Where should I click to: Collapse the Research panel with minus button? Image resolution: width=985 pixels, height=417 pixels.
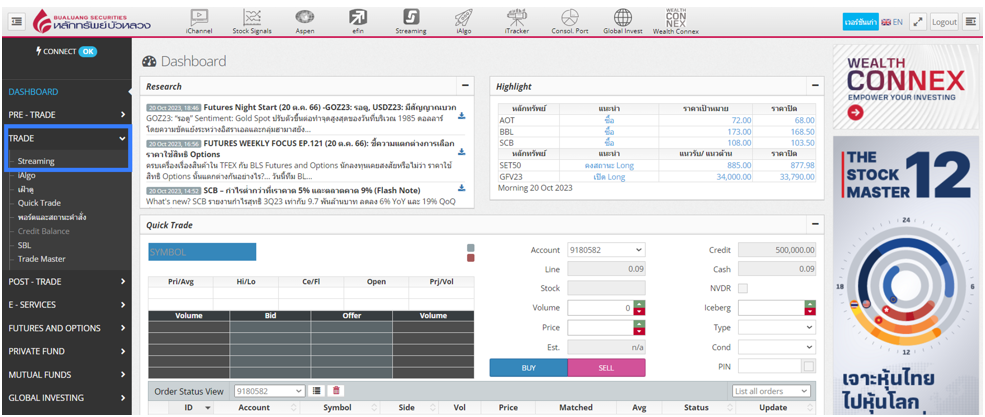click(x=464, y=86)
